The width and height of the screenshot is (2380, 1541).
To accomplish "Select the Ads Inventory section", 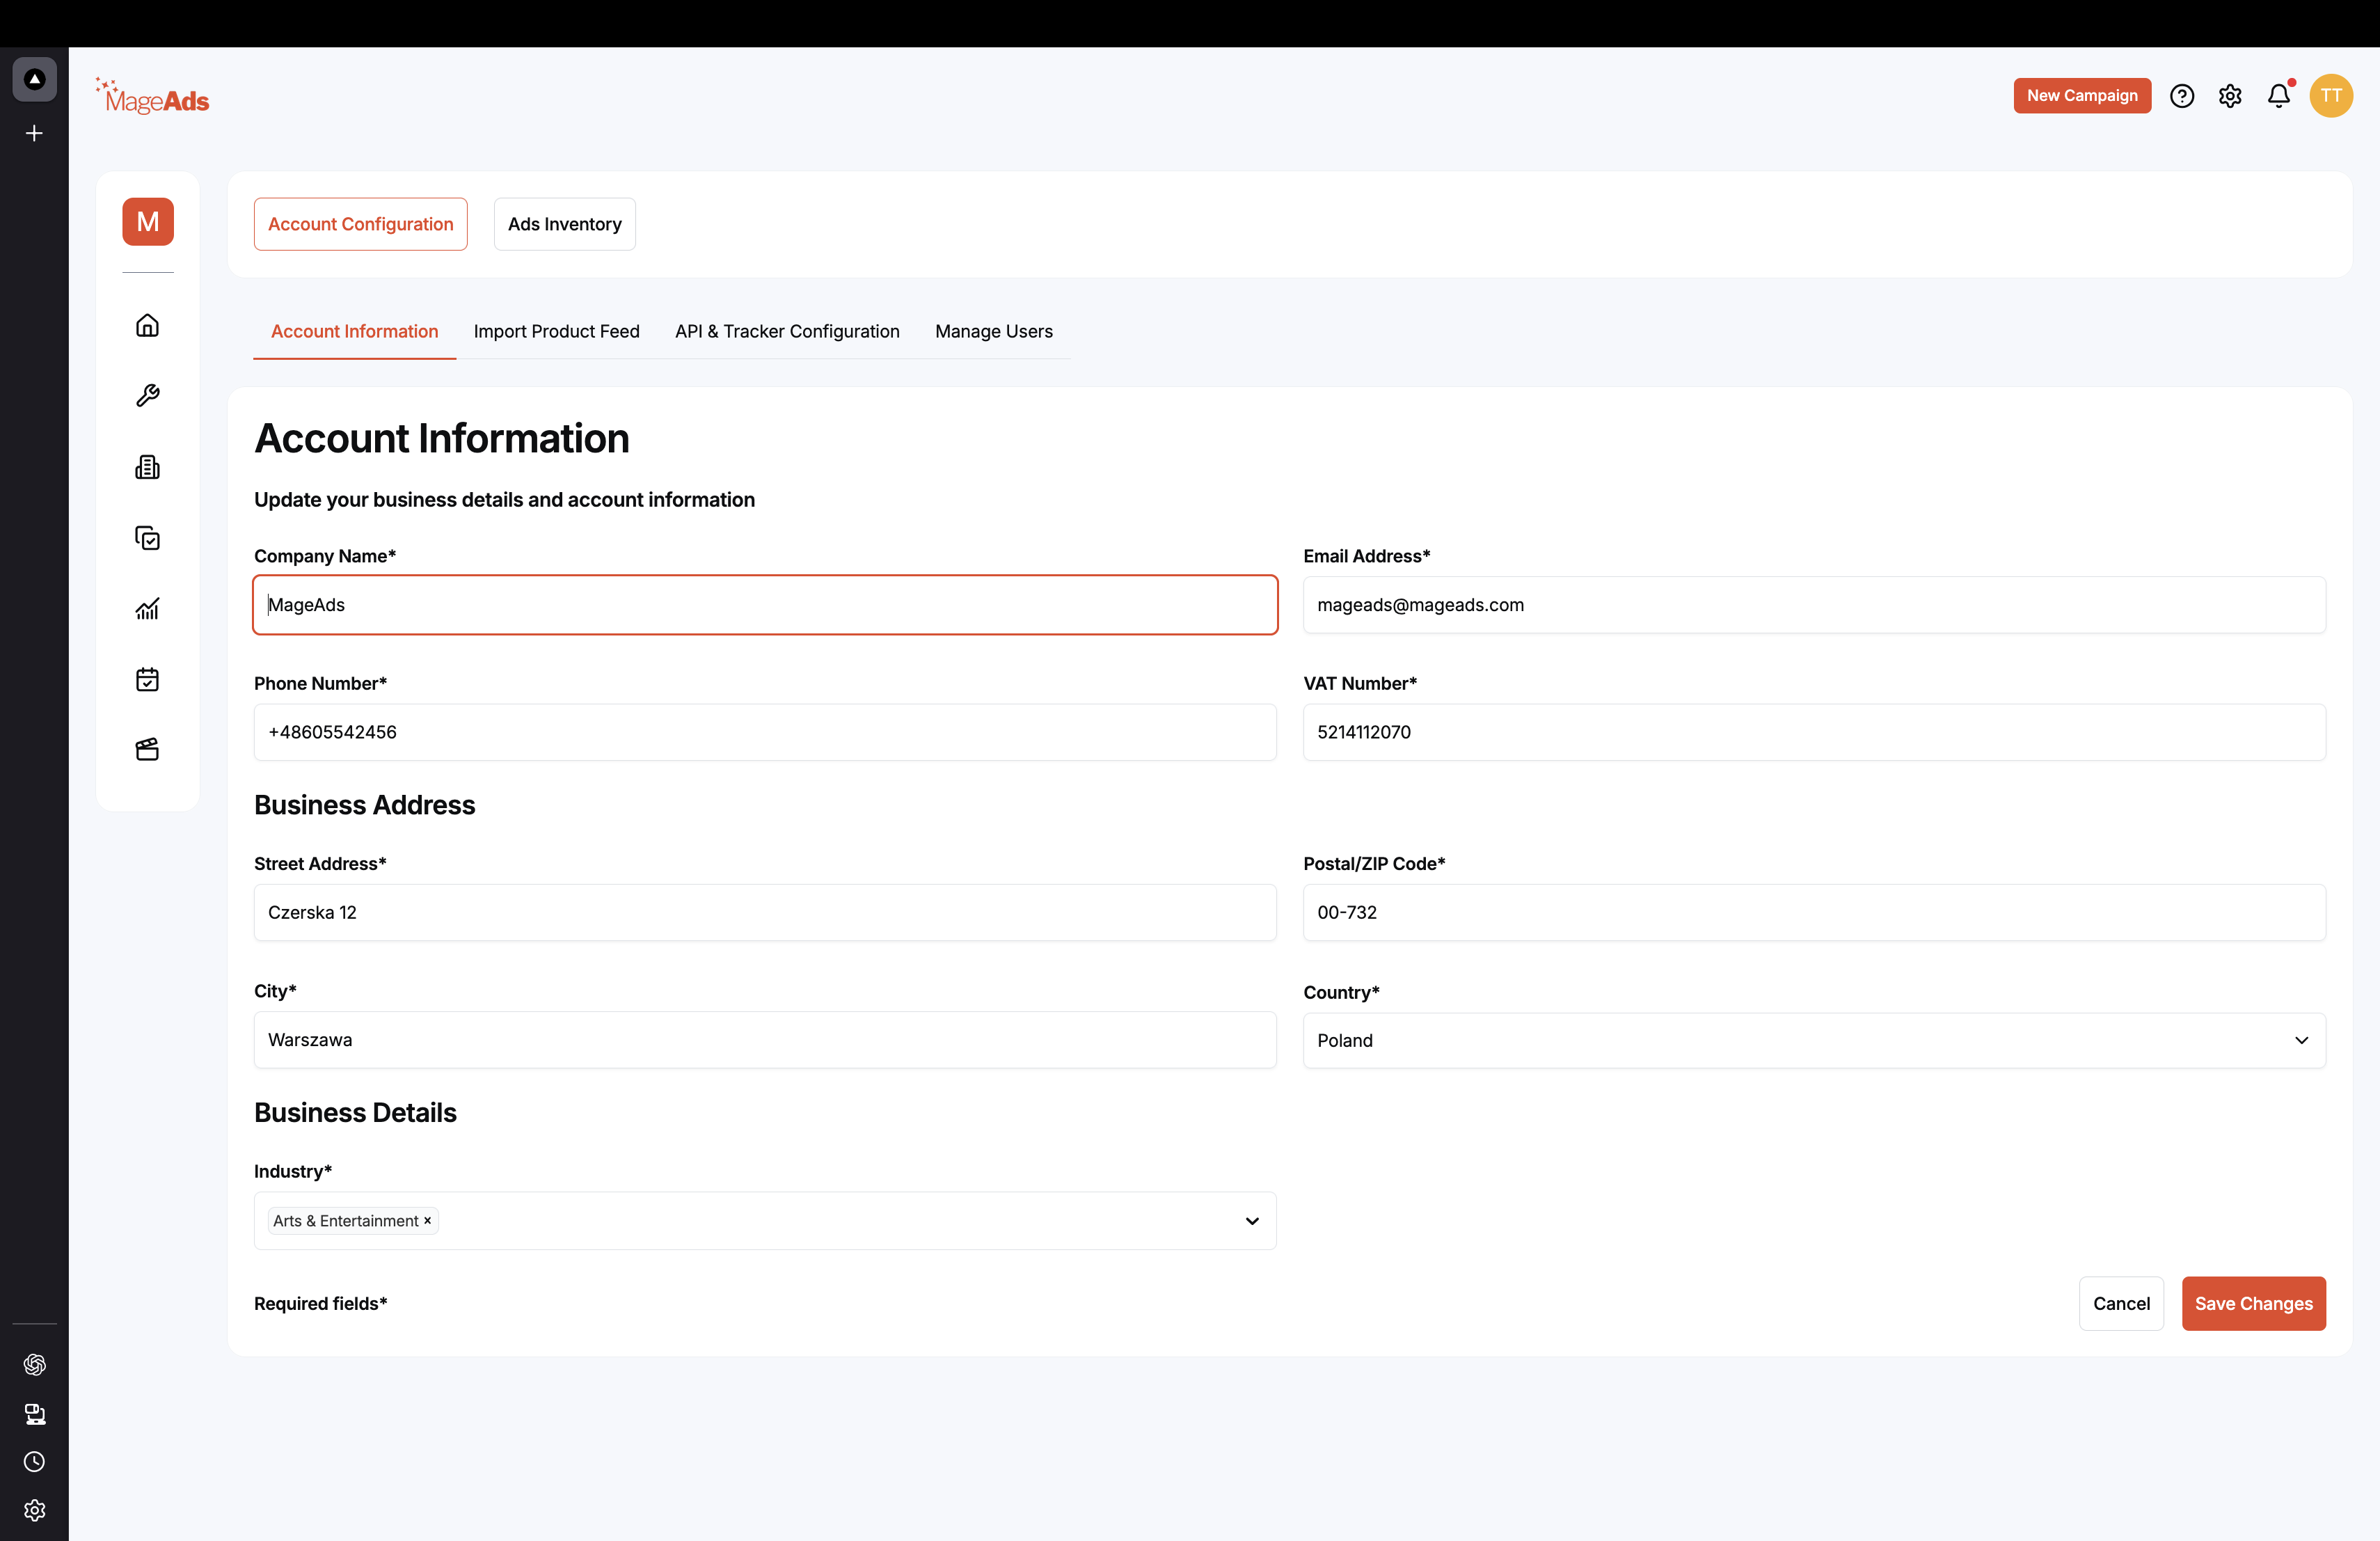I will coord(564,224).
